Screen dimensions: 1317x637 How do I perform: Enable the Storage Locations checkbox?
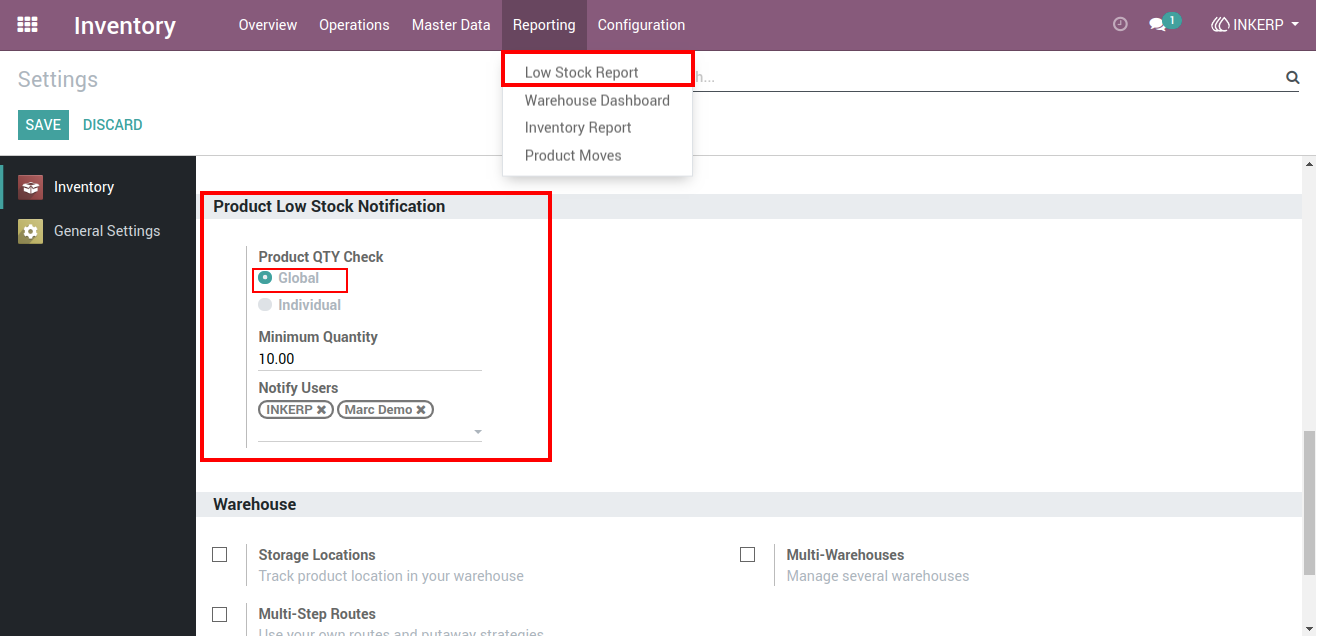click(x=220, y=555)
